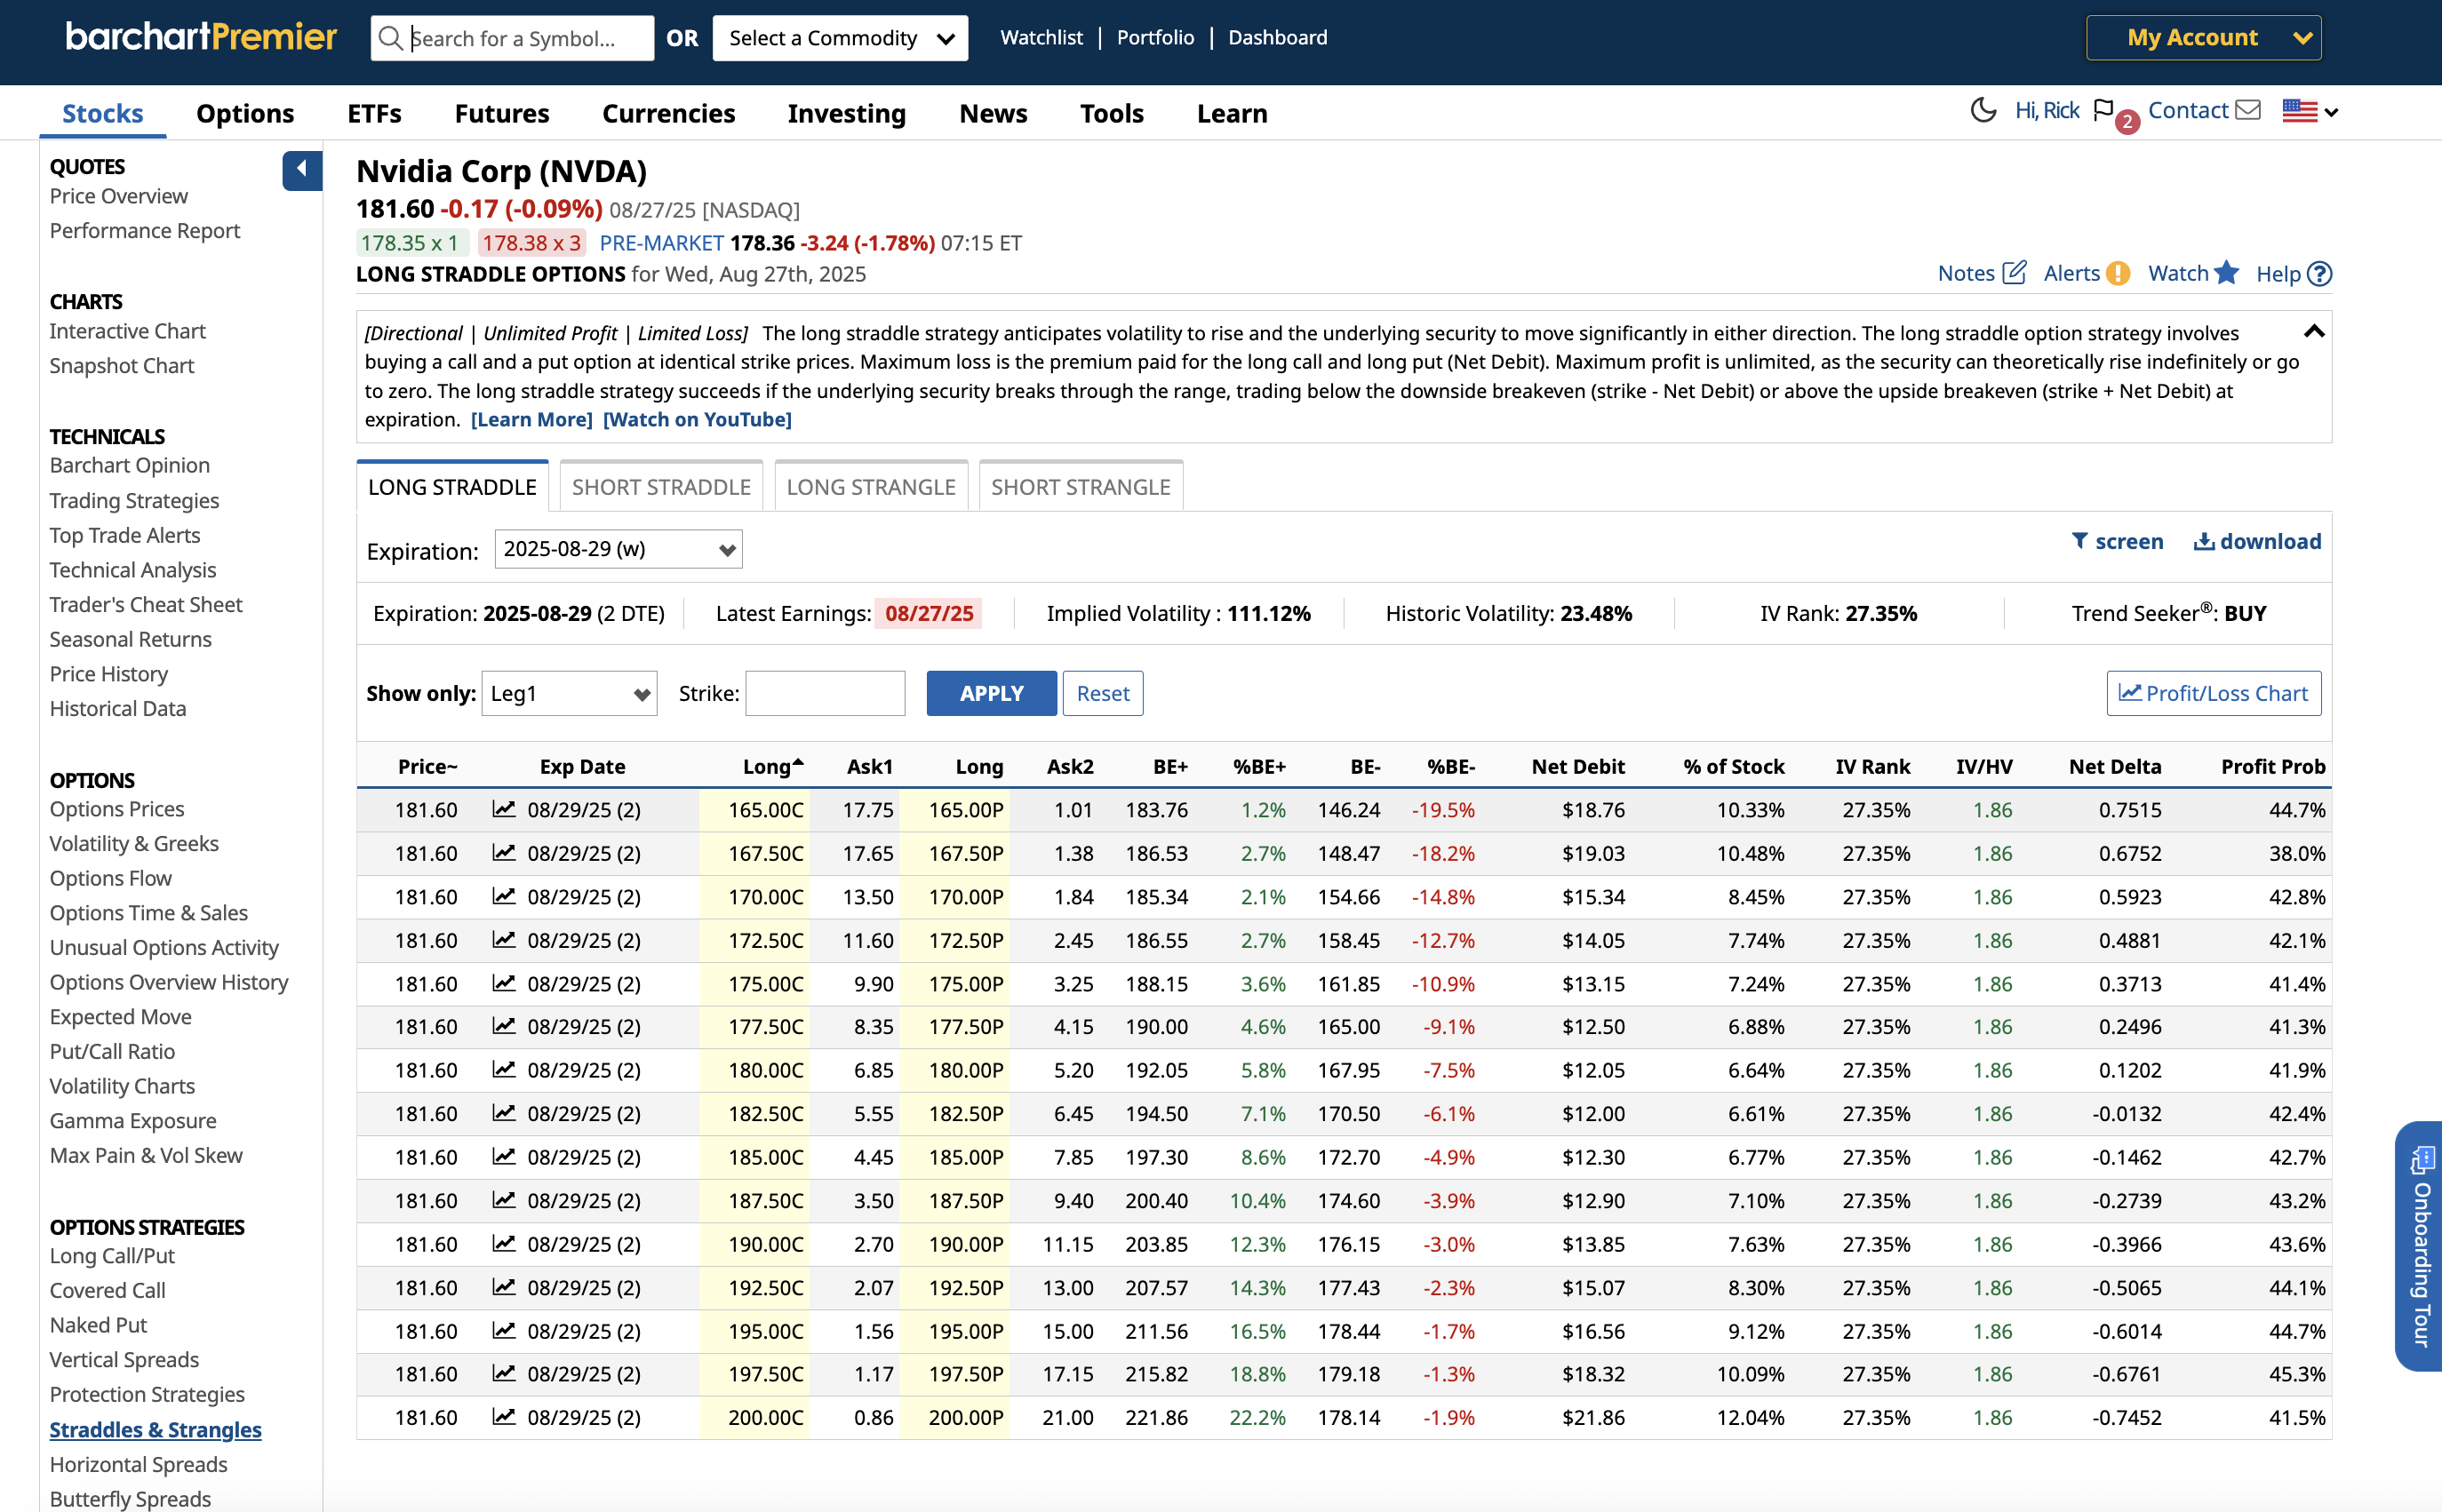Open the Options main menu
This screenshot has height=1512, width=2442.
point(245,113)
